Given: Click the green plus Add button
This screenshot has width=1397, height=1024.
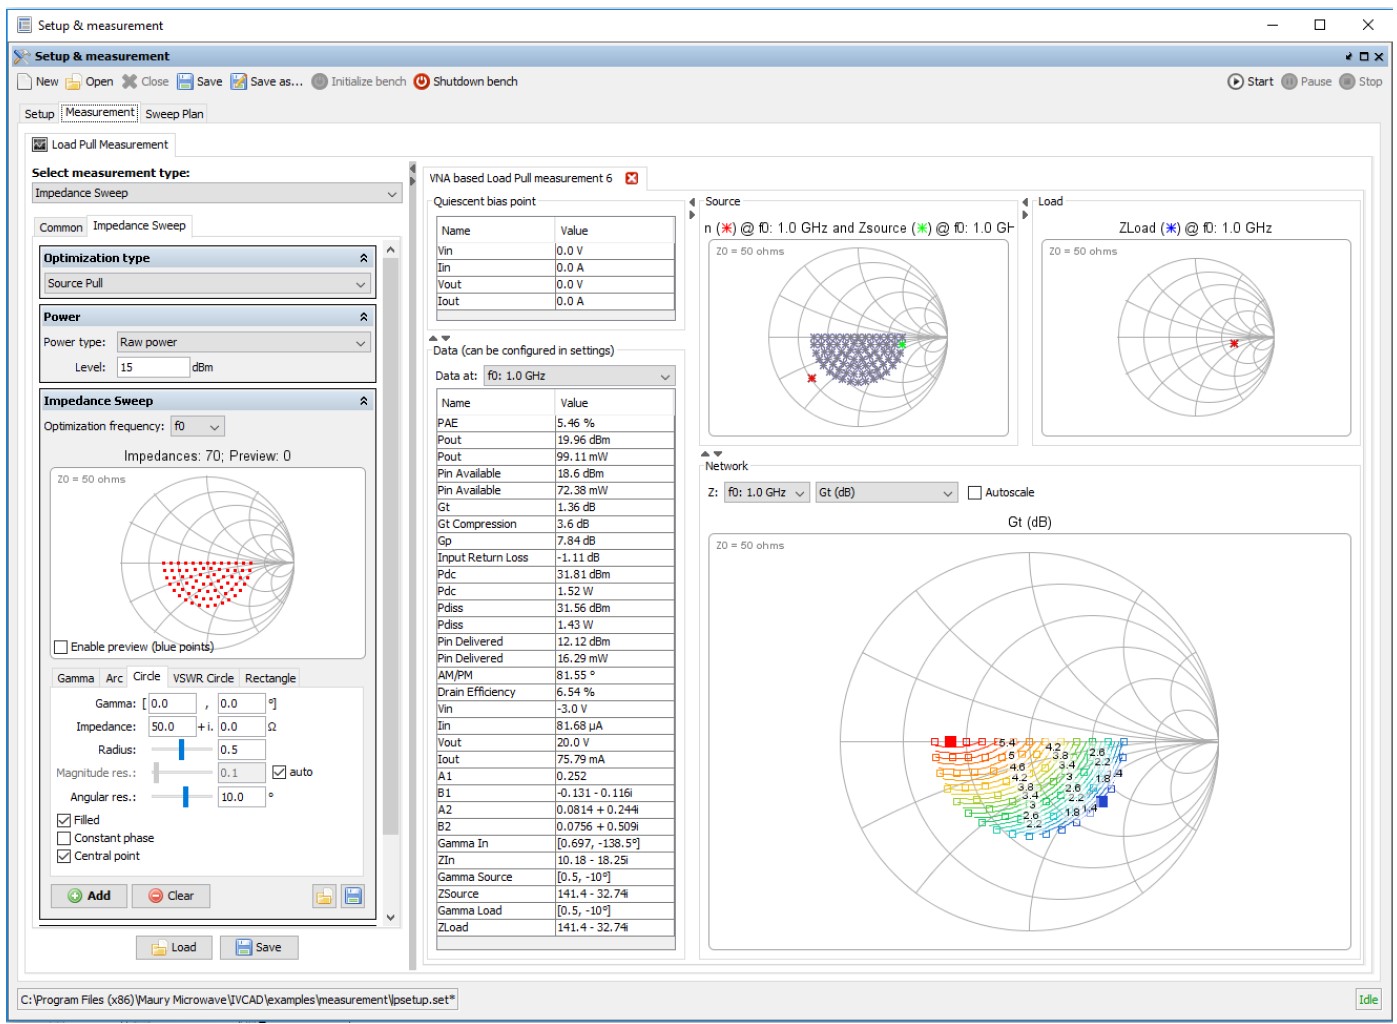Looking at the screenshot, I should [x=89, y=896].
